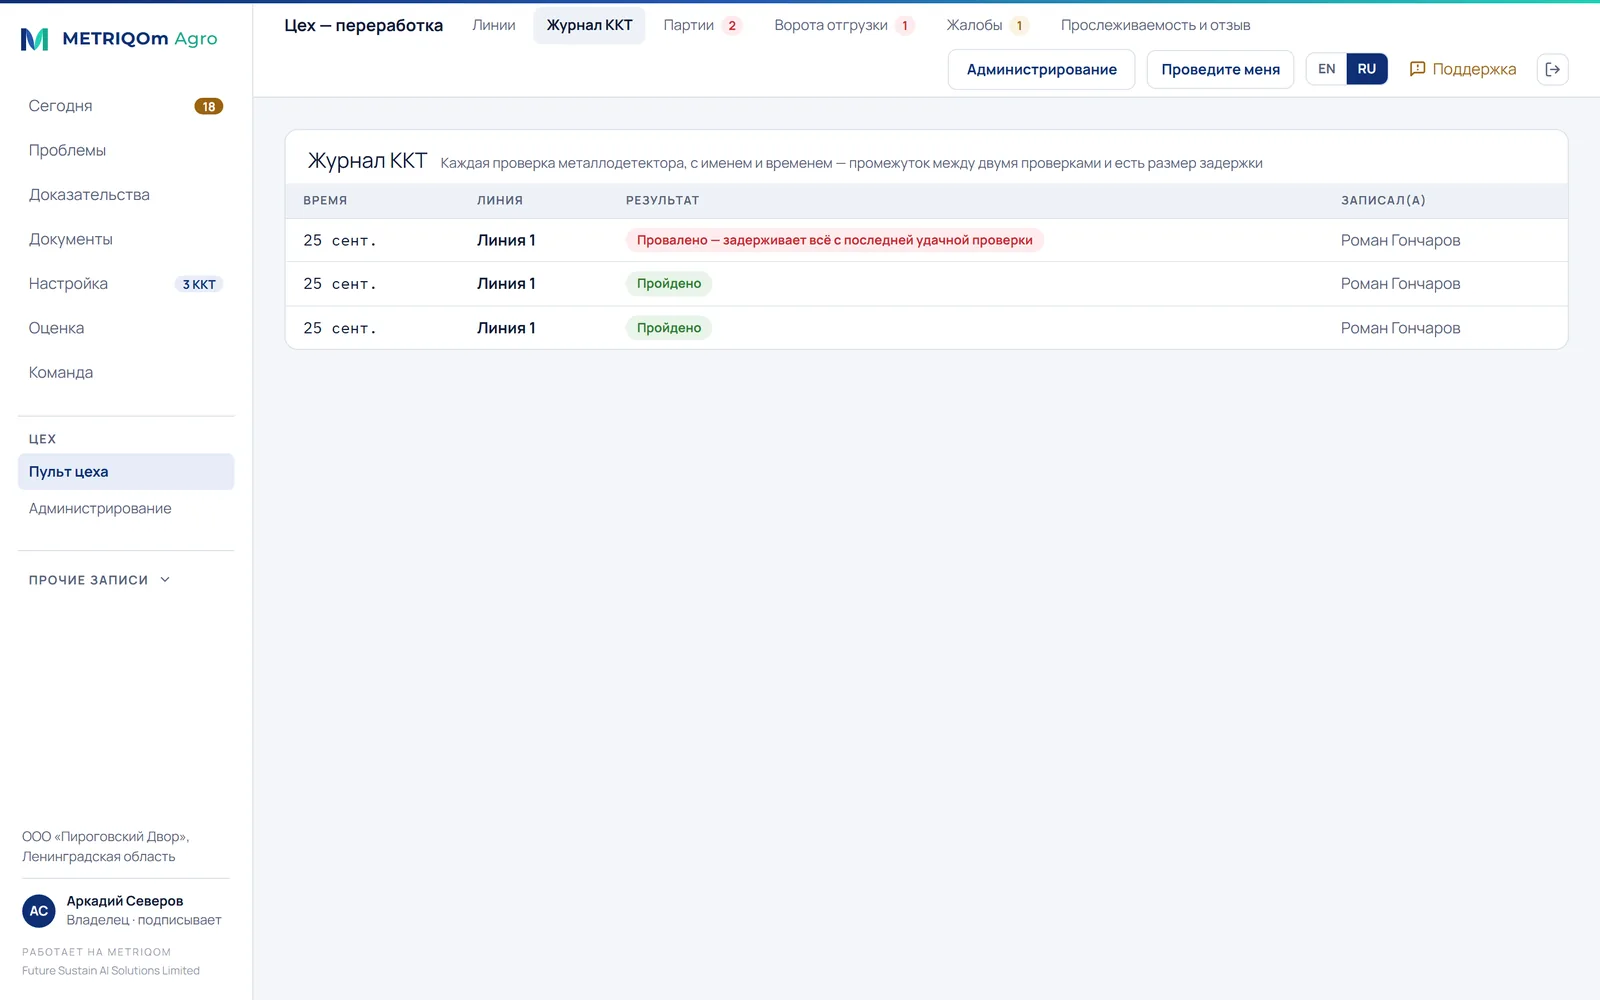Open the Партии tab
The height and width of the screenshot is (1000, 1600).
pyautogui.click(x=702, y=25)
